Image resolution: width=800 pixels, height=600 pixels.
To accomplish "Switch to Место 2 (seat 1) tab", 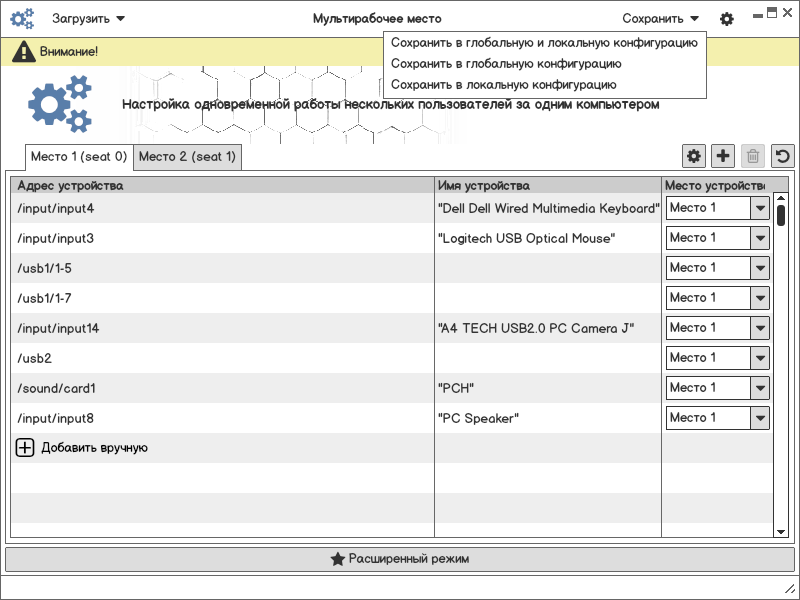I will click(187, 157).
